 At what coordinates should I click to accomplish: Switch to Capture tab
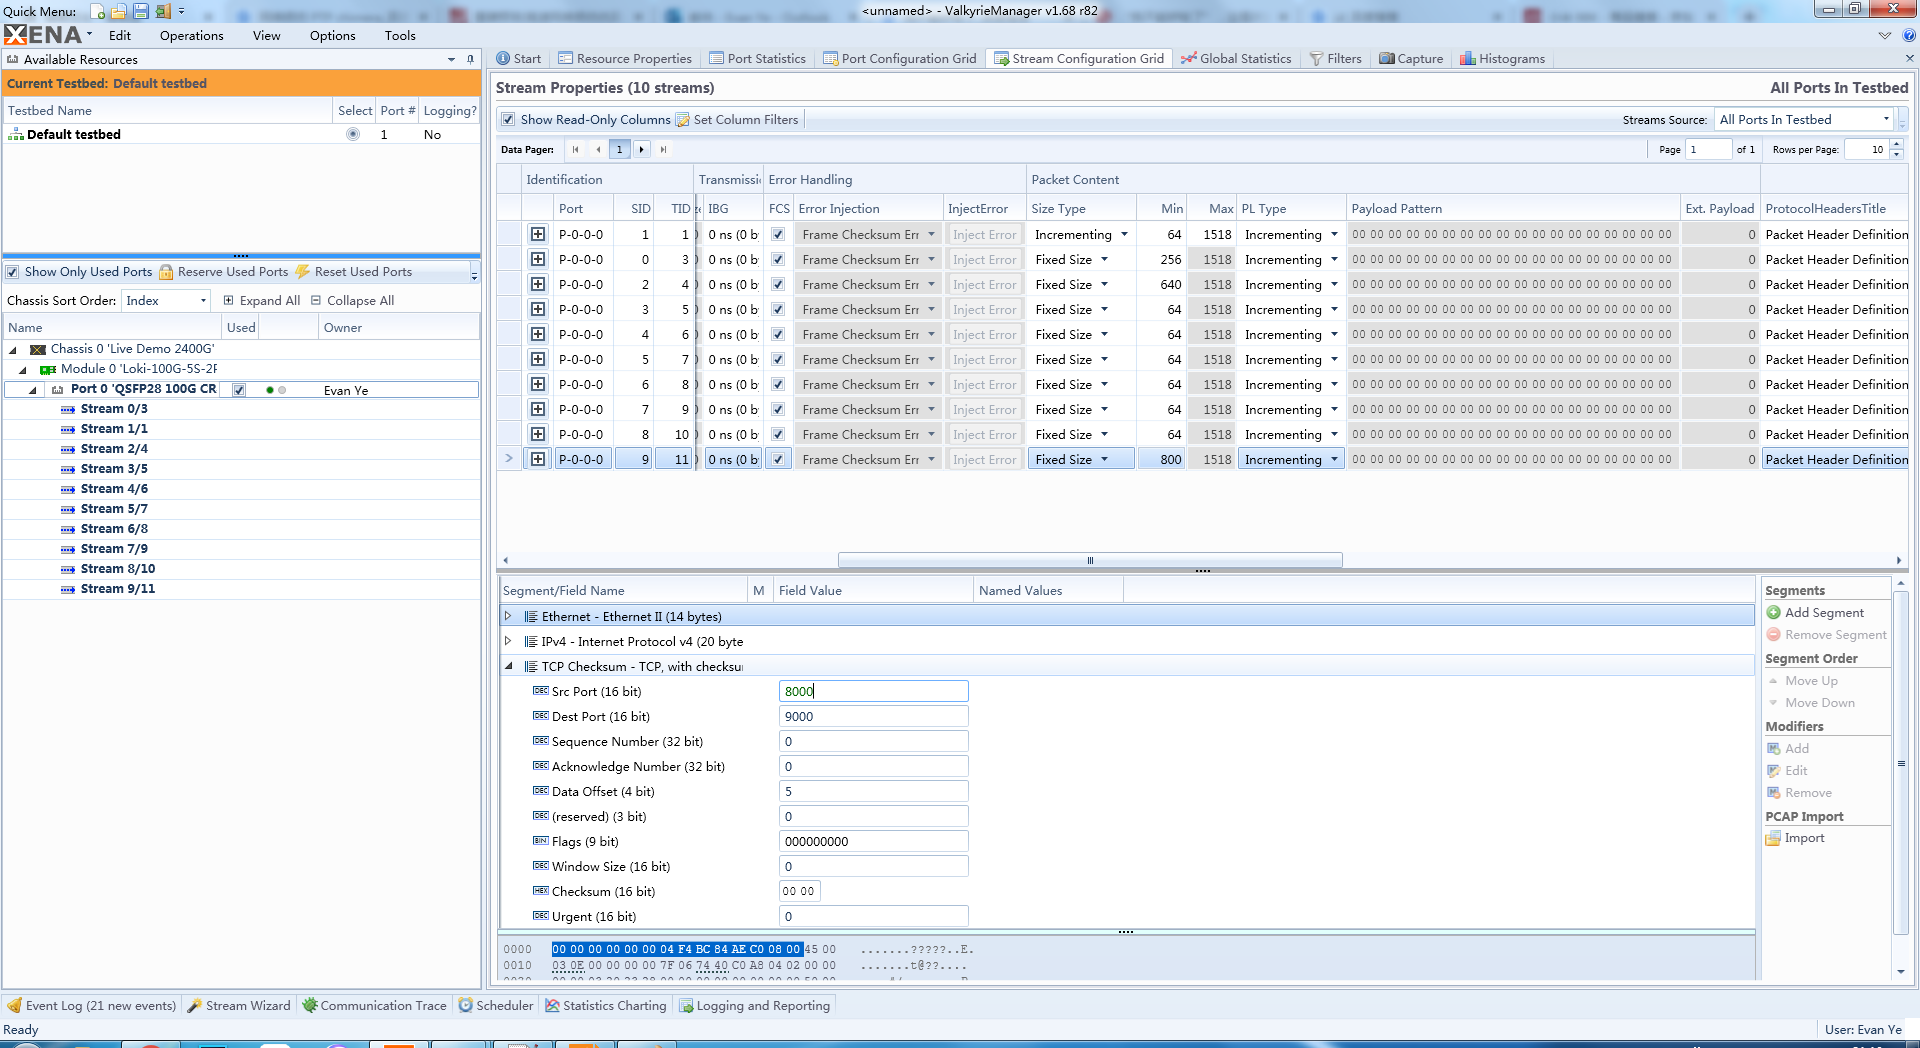[x=1411, y=59]
